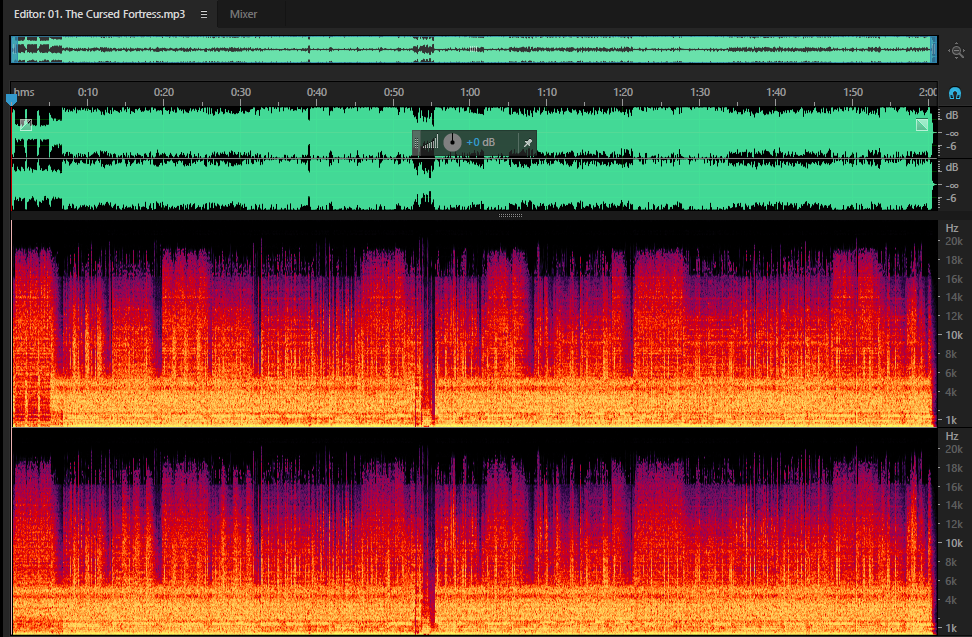Click the volume bars icon in the HUD
Screen dimensions: 972x637
tap(430, 143)
